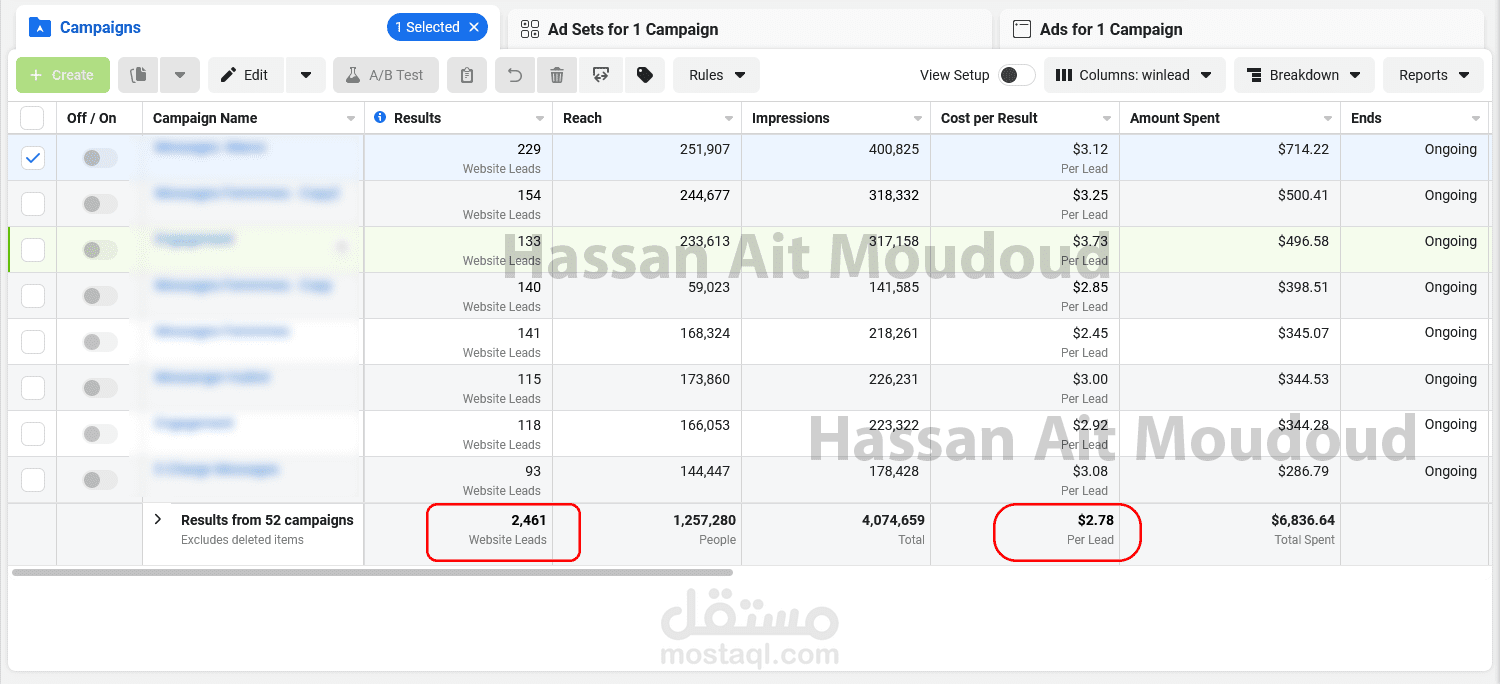The height and width of the screenshot is (684, 1500).
Task: Uncheck the row with 229 Website Leads
Action: click(x=33, y=158)
